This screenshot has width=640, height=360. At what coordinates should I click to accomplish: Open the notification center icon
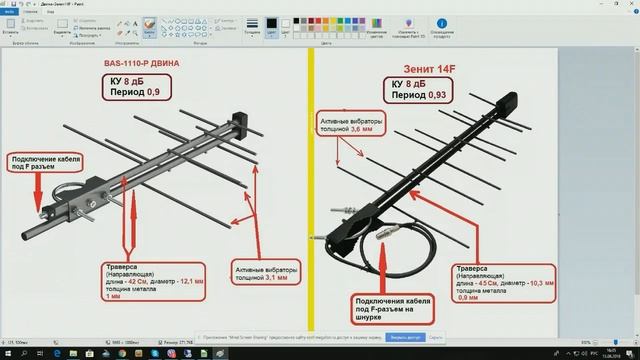(630, 353)
